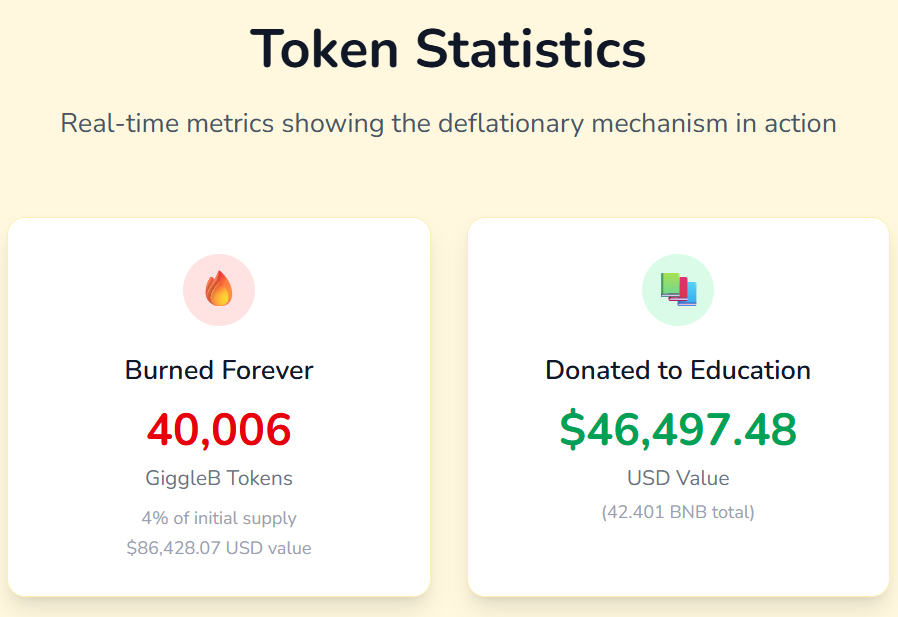The height and width of the screenshot is (617, 898).
Task: Select the green $46,497.48 donation amount
Action: 678,429
